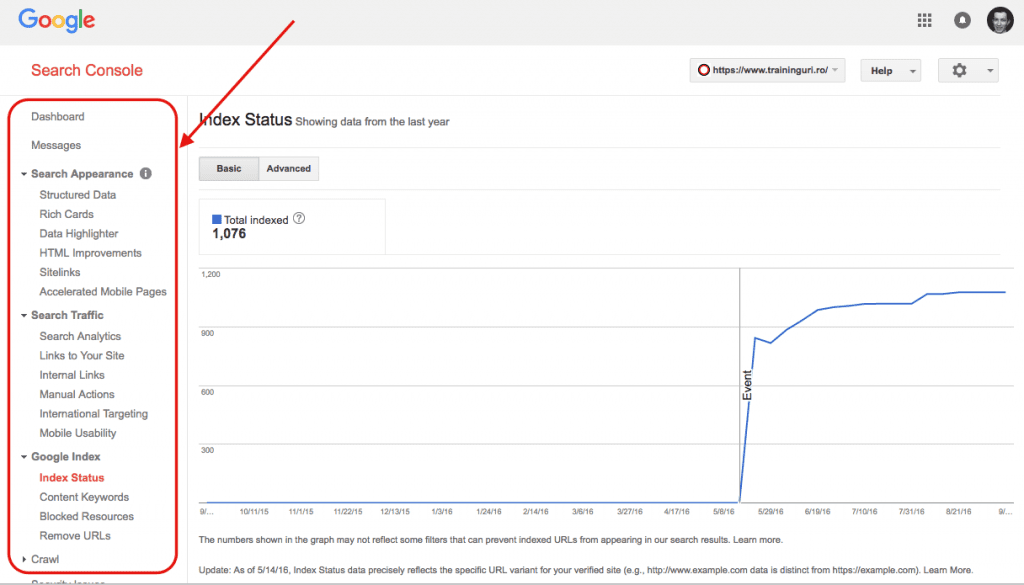The width and height of the screenshot is (1024, 585).
Task: Collapse the Search Traffic section
Action: (x=23, y=315)
